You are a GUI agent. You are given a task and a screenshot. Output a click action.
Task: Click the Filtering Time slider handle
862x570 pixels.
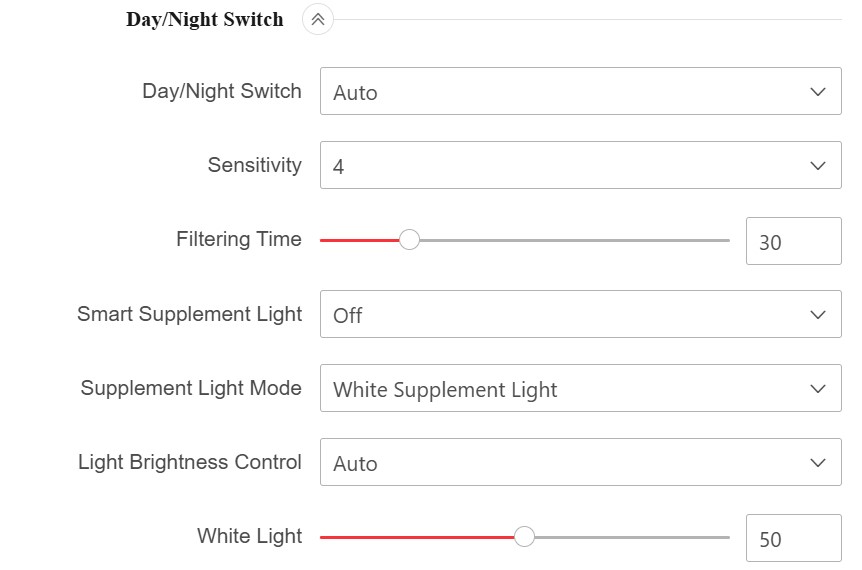[409, 240]
